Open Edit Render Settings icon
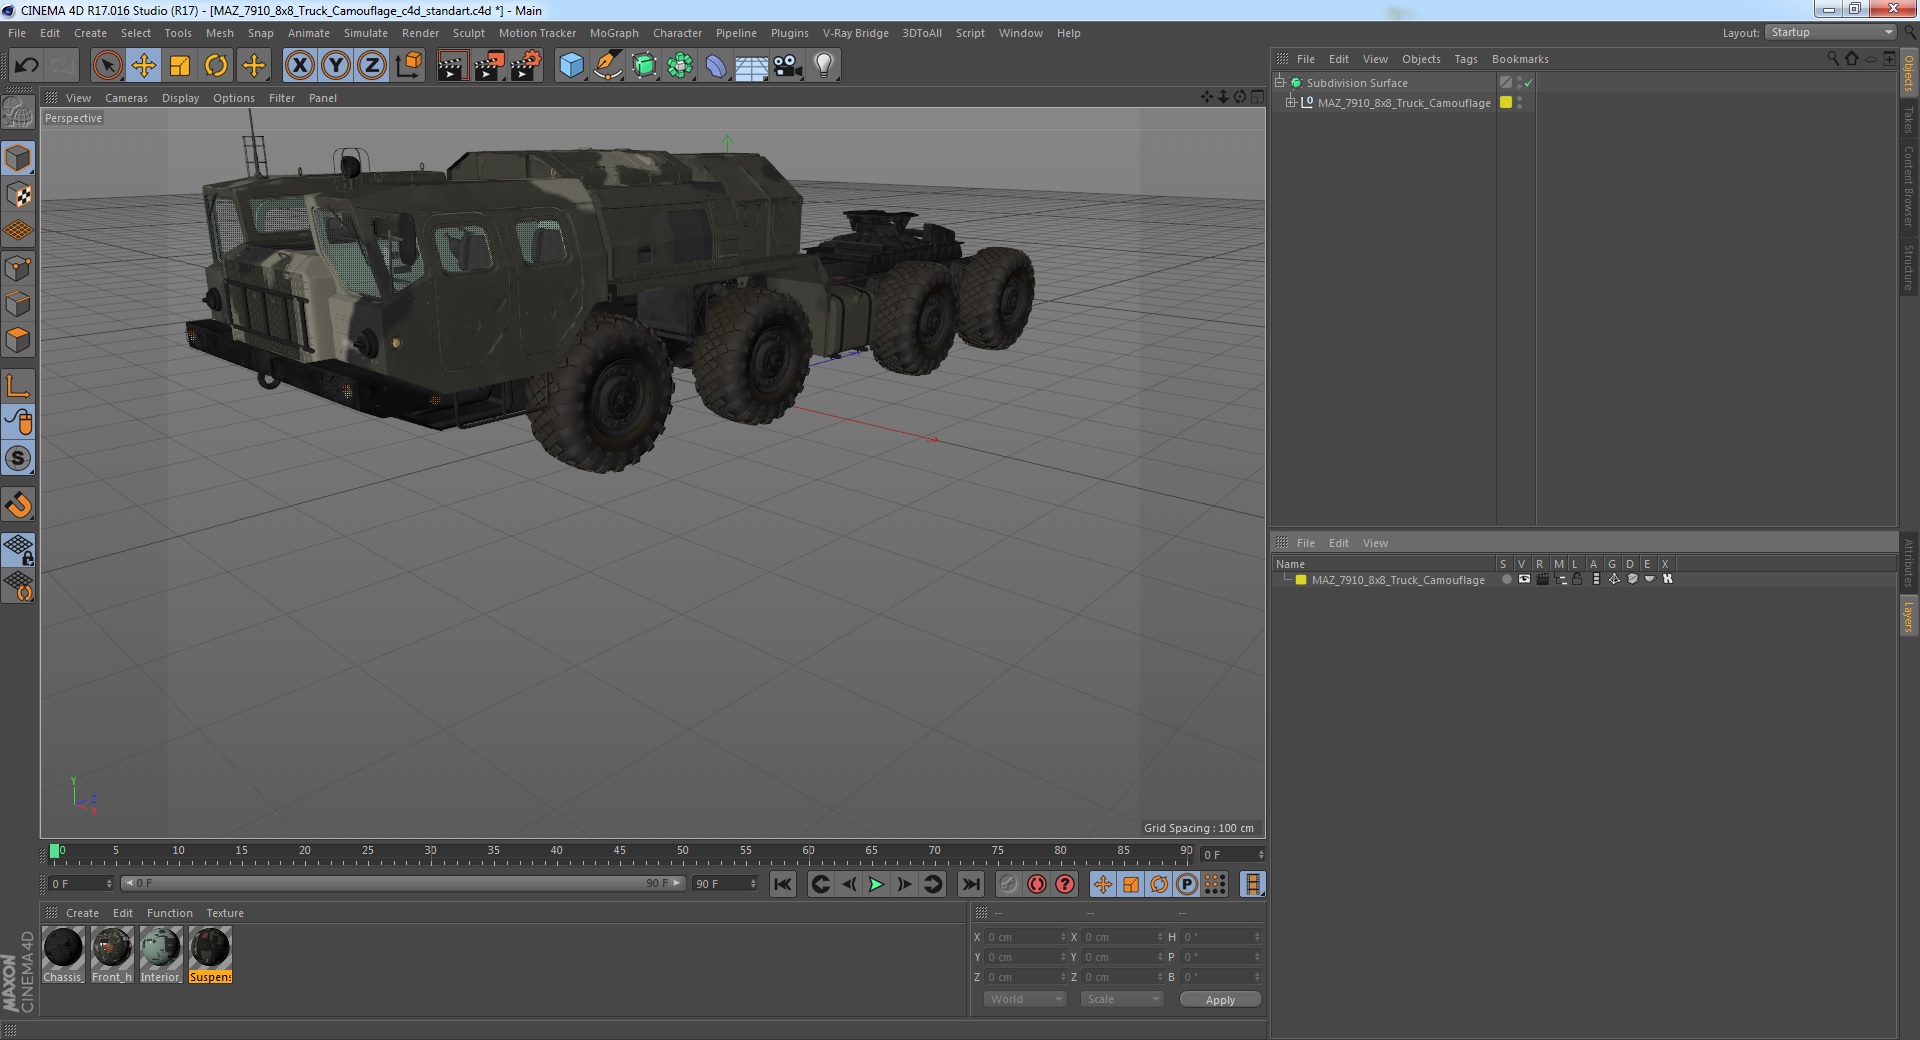1920x1040 pixels. click(526, 66)
